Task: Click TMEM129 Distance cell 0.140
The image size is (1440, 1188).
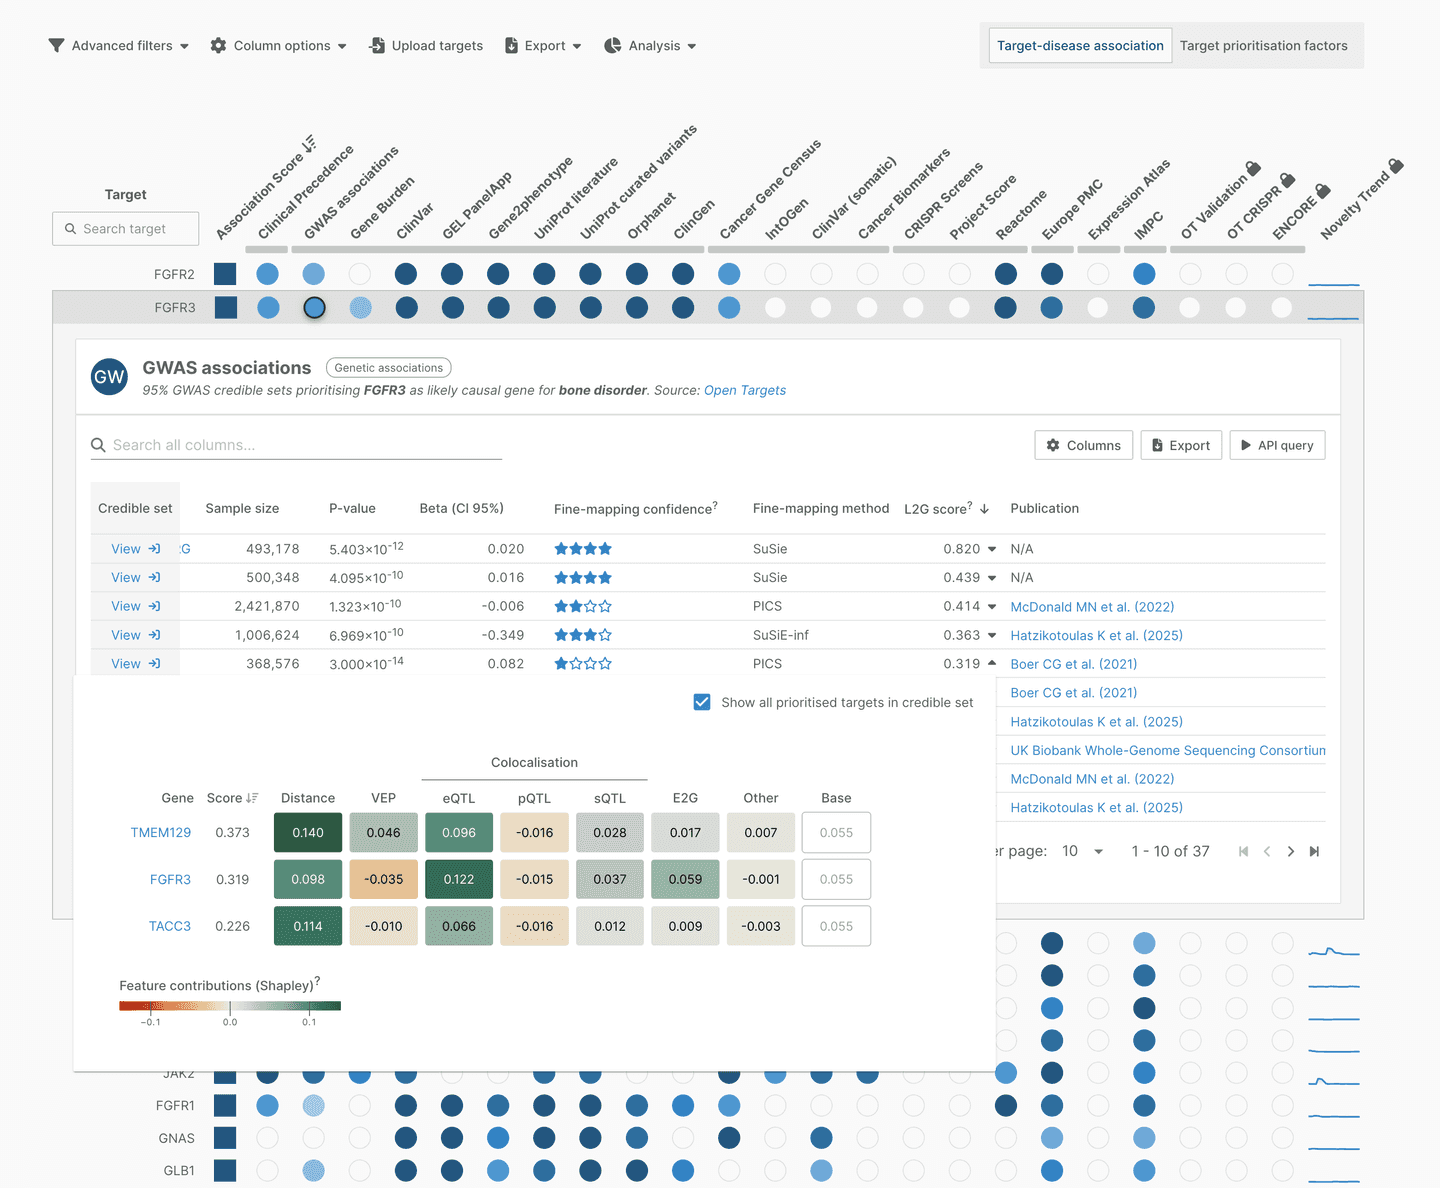Action: point(308,833)
